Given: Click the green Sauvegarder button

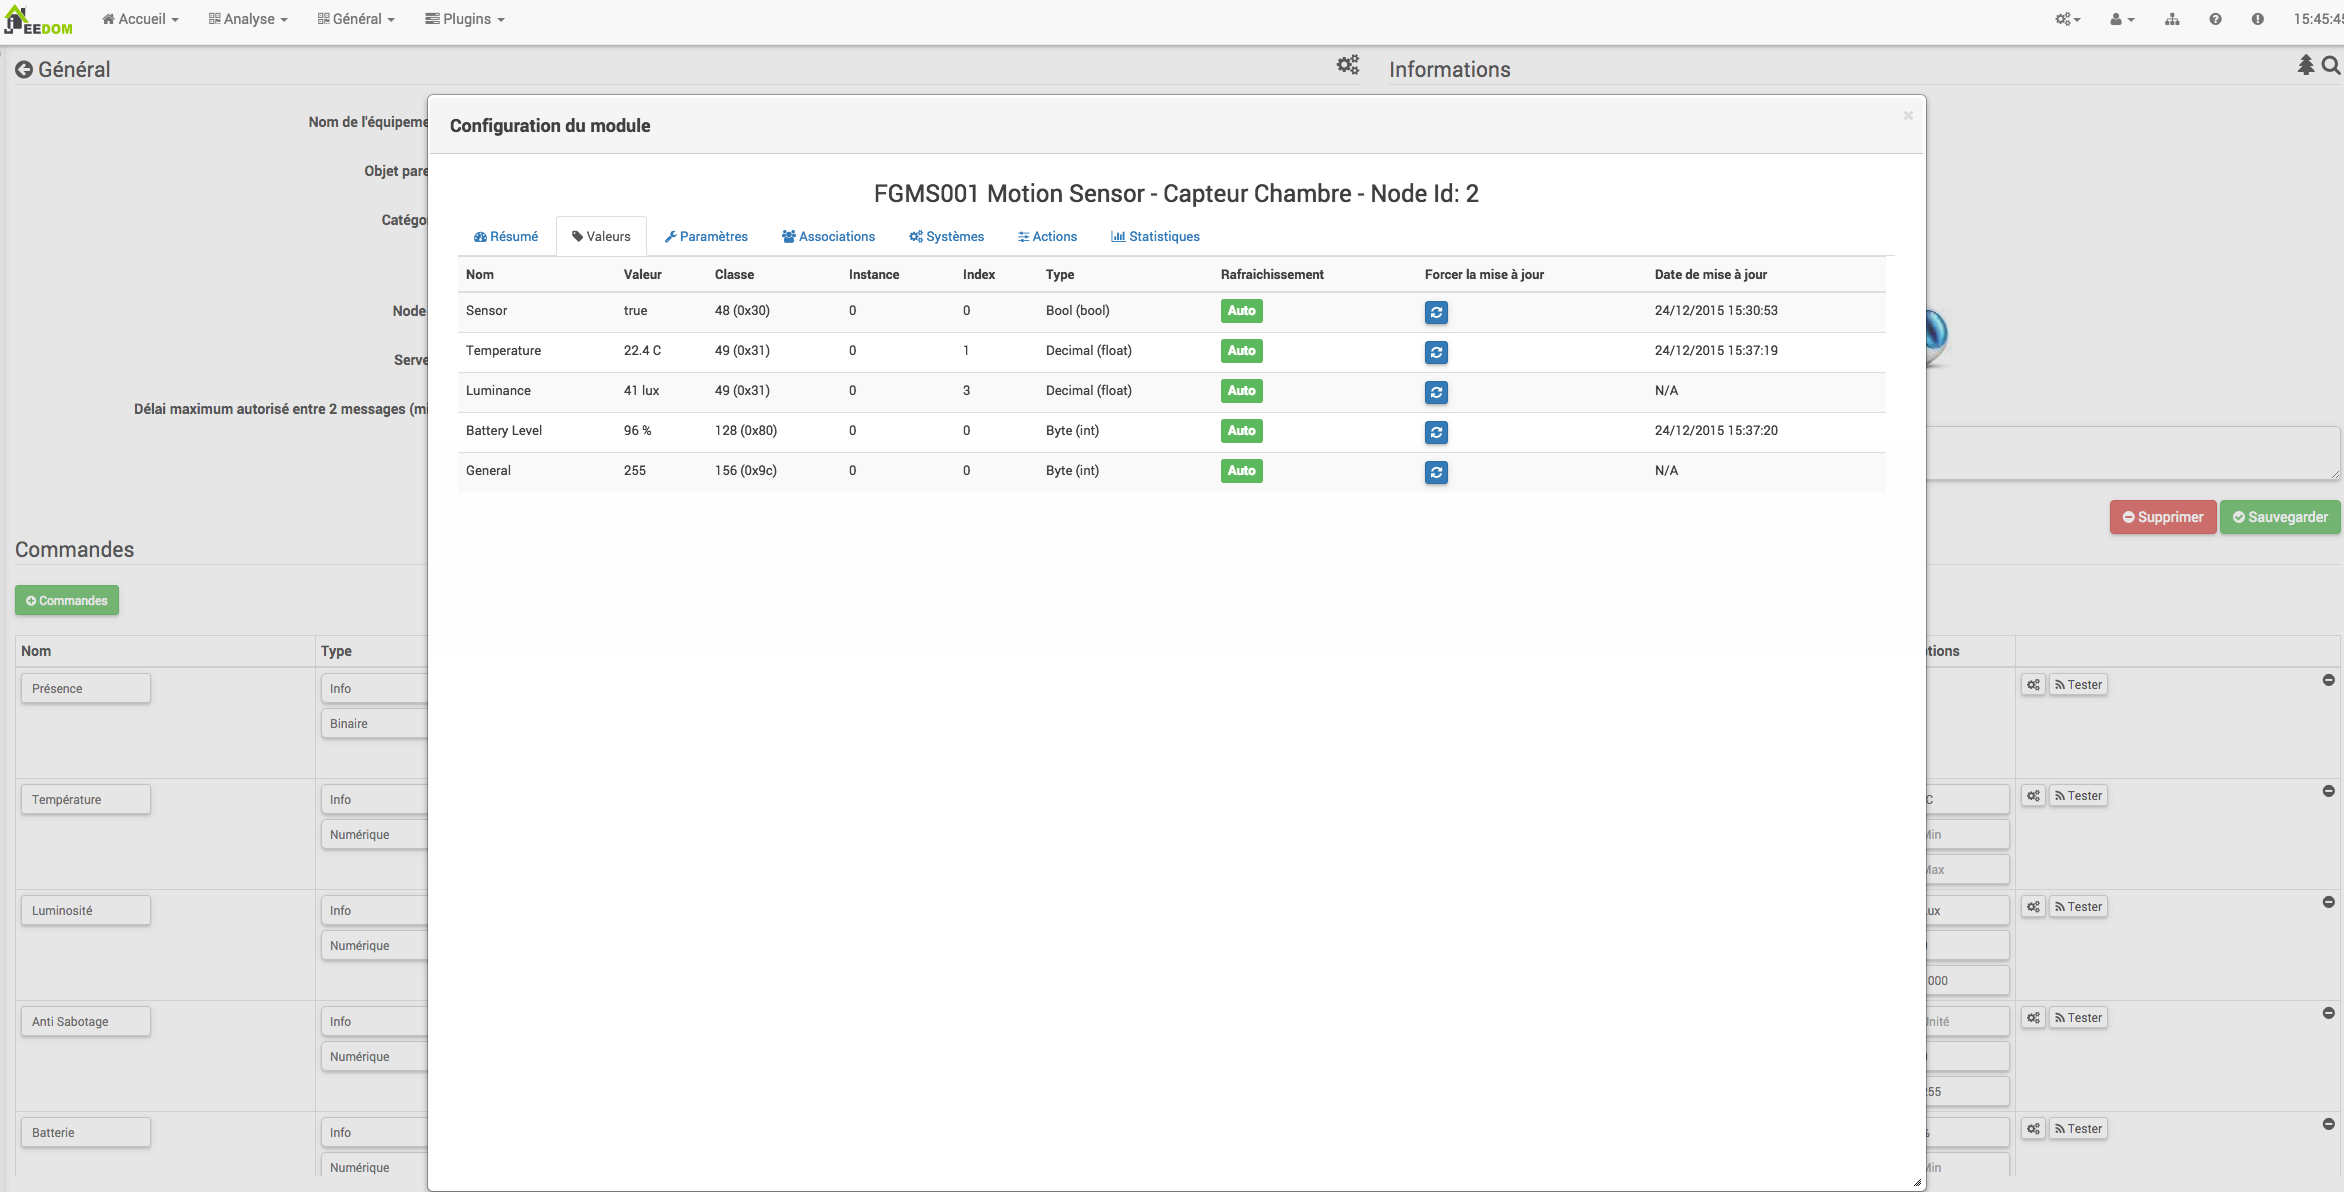Looking at the screenshot, I should pos(2280,517).
